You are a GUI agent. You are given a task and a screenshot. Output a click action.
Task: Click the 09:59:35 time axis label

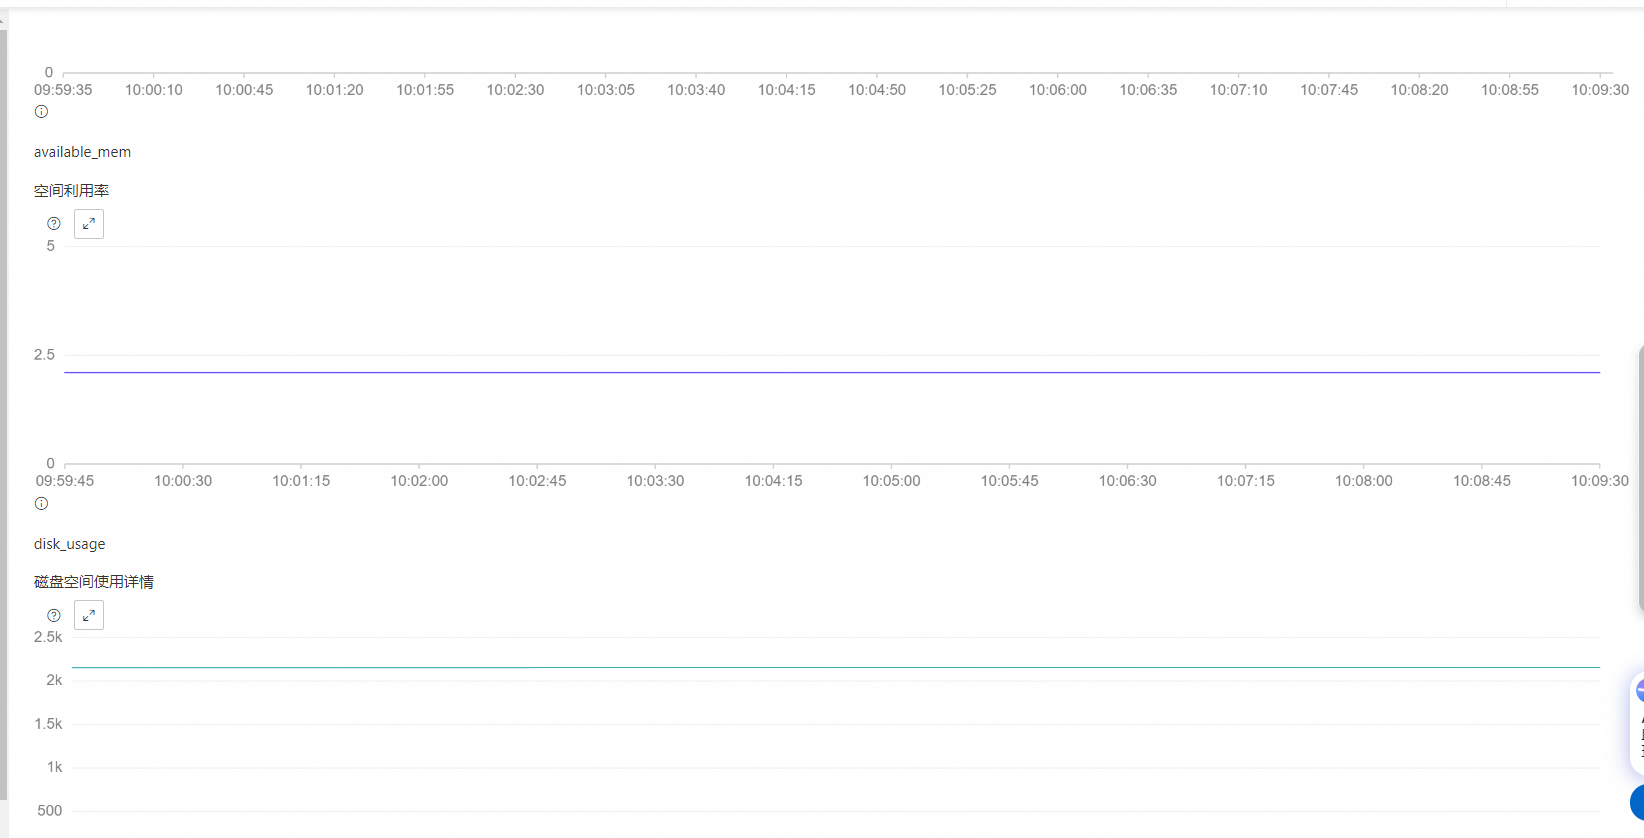[63, 90]
